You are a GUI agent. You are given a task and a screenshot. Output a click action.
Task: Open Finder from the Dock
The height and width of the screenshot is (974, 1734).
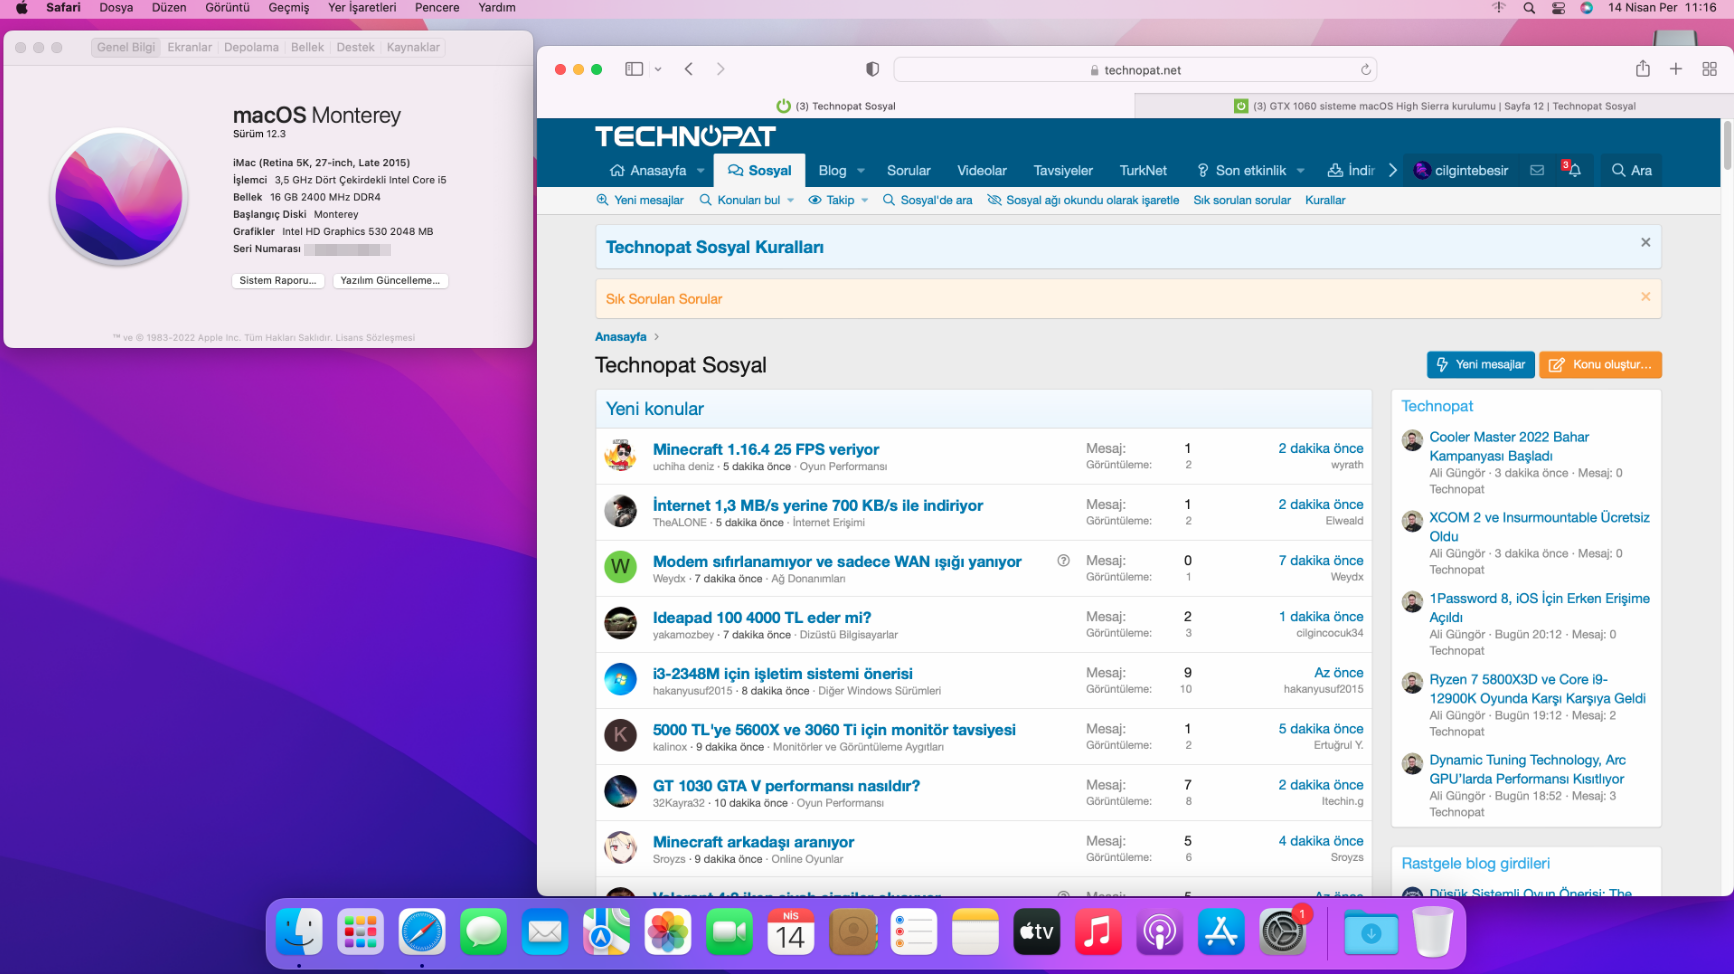point(299,932)
